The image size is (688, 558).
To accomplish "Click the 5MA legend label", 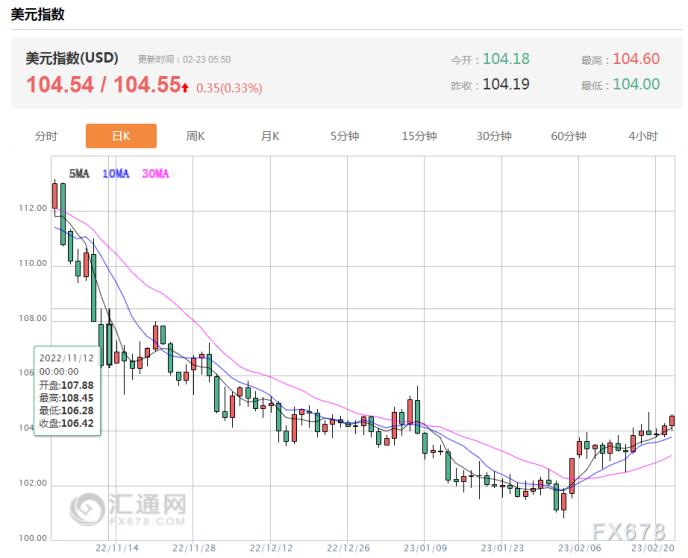I will [79, 174].
